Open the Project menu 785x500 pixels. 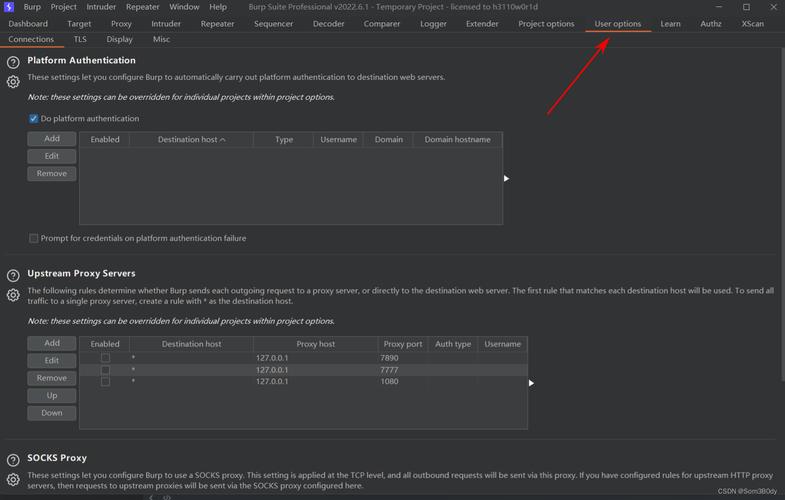click(64, 7)
